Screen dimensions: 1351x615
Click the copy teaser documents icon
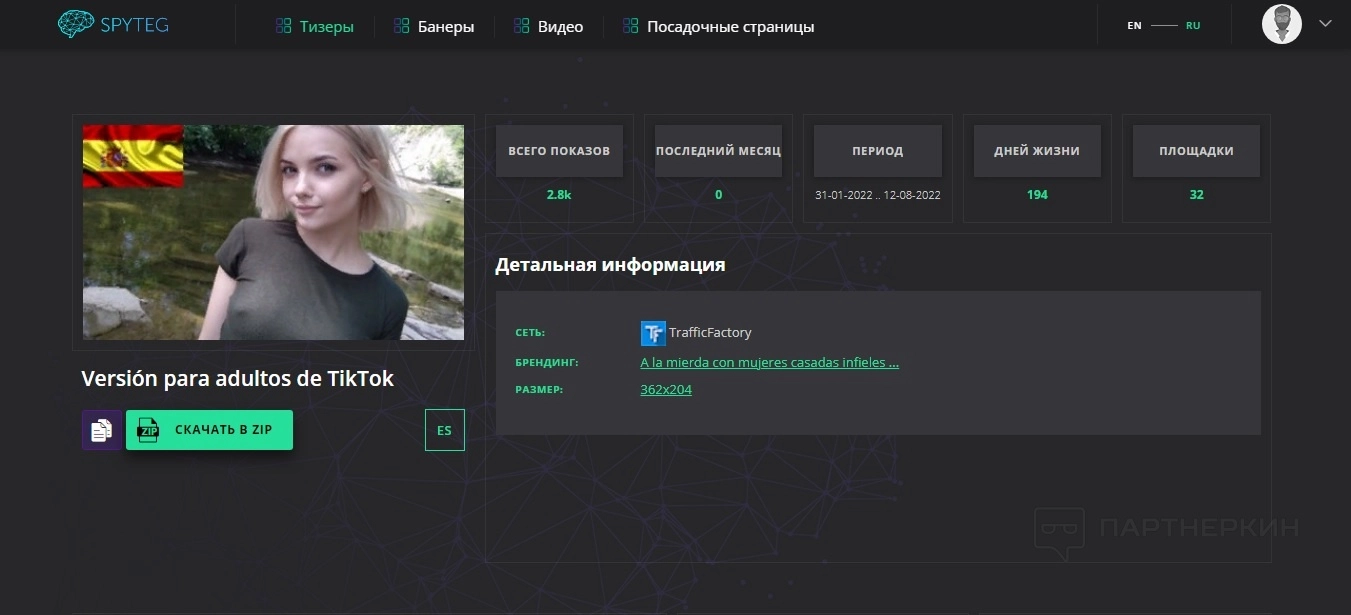pyautogui.click(x=102, y=430)
